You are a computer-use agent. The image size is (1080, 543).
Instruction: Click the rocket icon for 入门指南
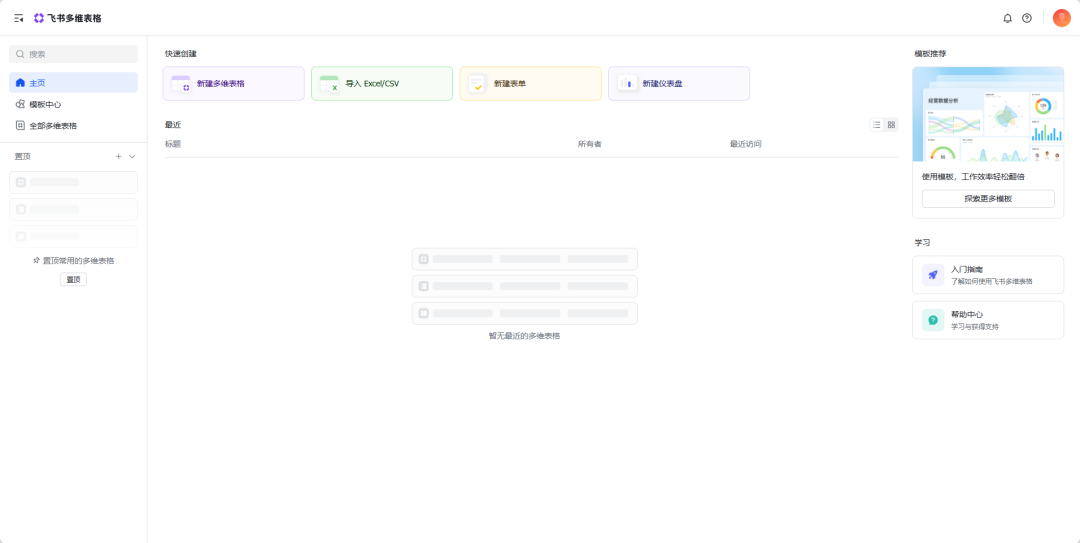(932, 275)
